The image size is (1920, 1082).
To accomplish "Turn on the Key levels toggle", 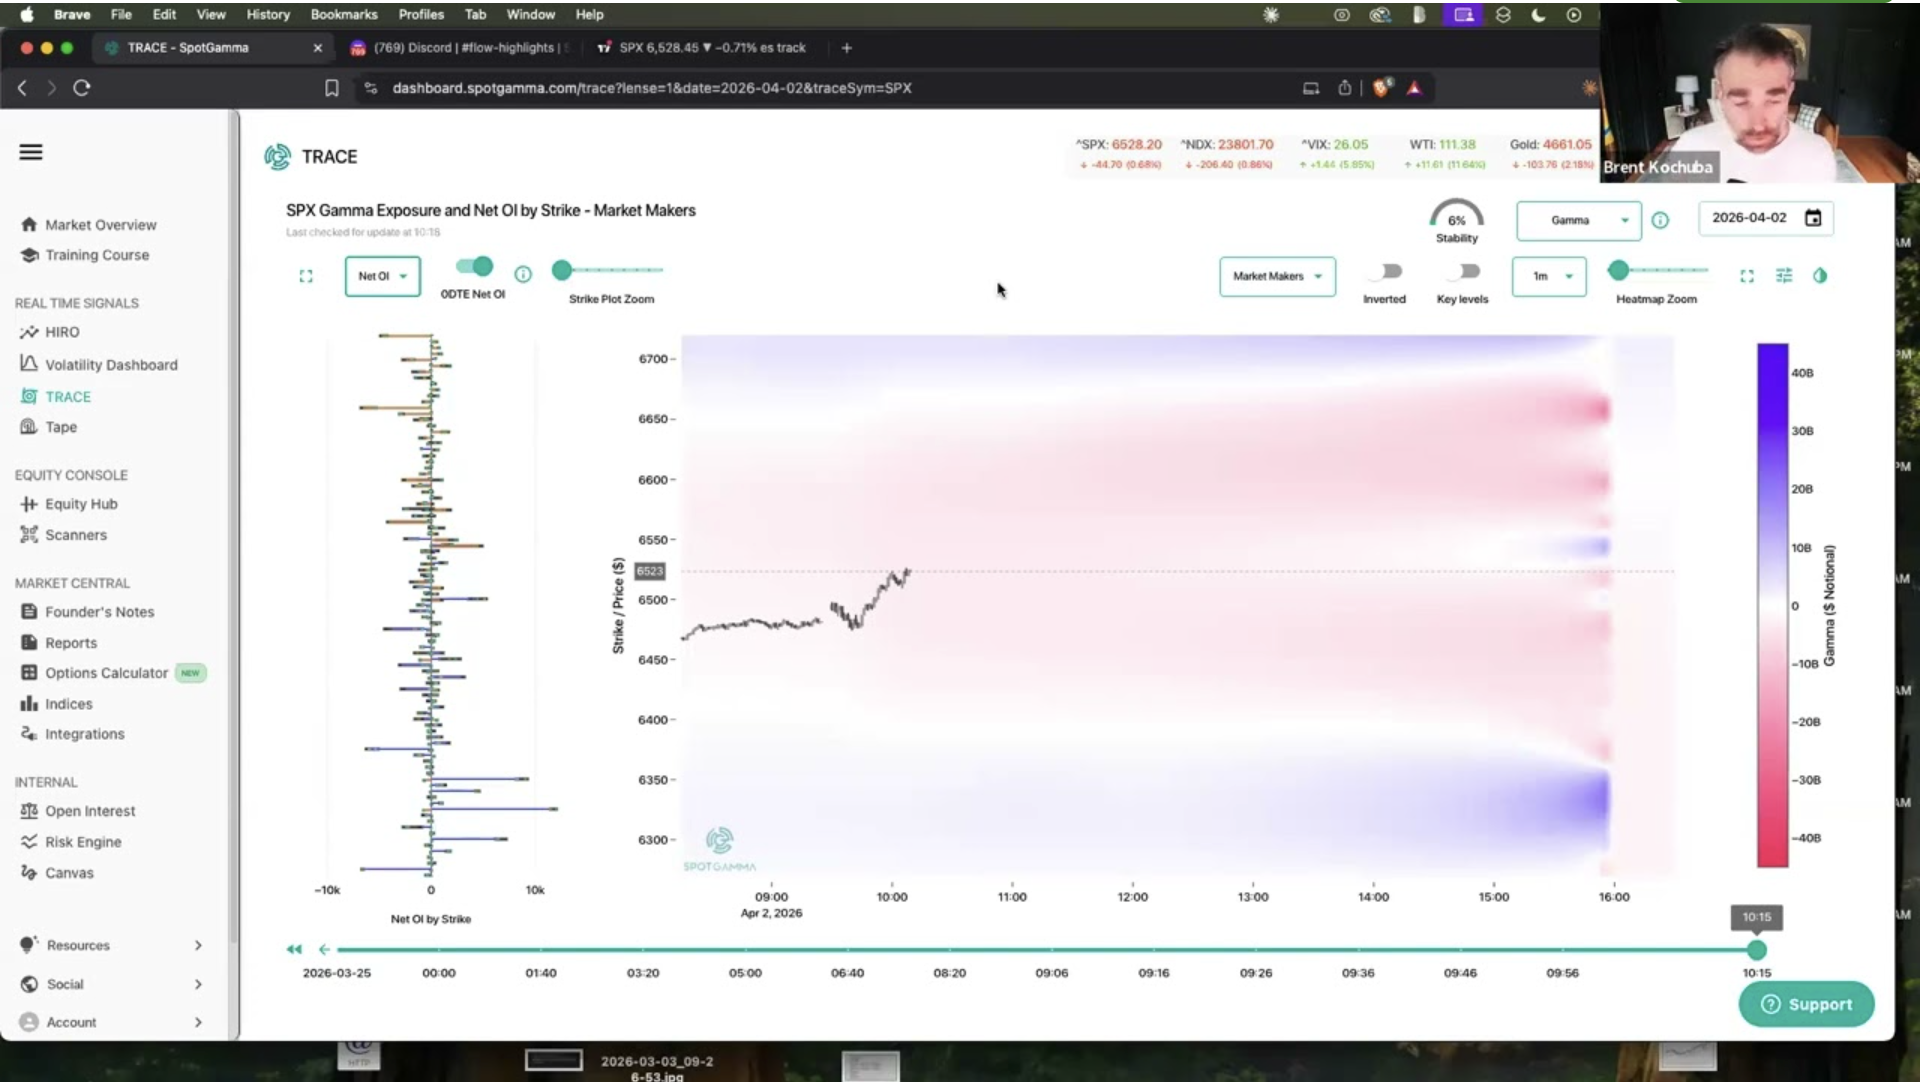I will pyautogui.click(x=1464, y=271).
